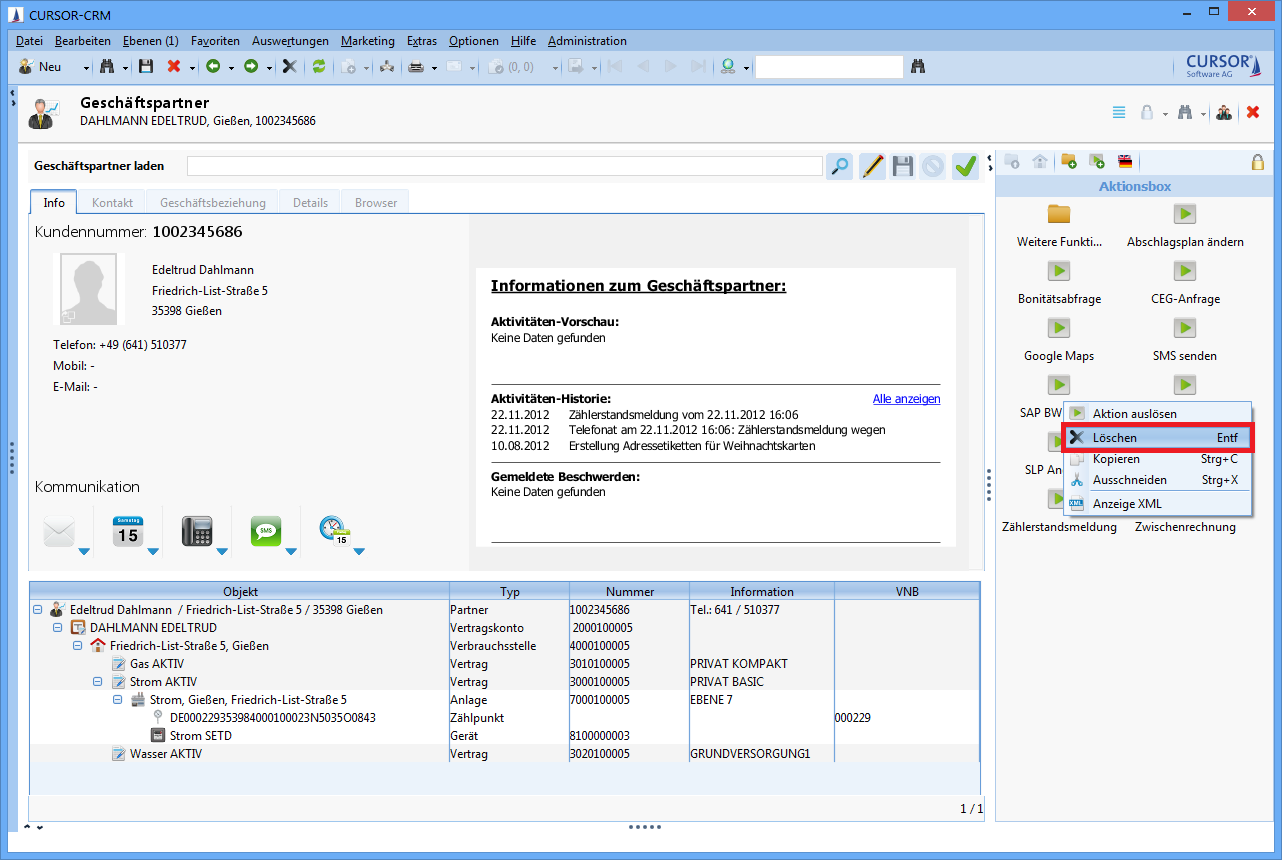Click the German flag icon in Aktionsbox toolbar
This screenshot has width=1282, height=860.
(x=1125, y=161)
